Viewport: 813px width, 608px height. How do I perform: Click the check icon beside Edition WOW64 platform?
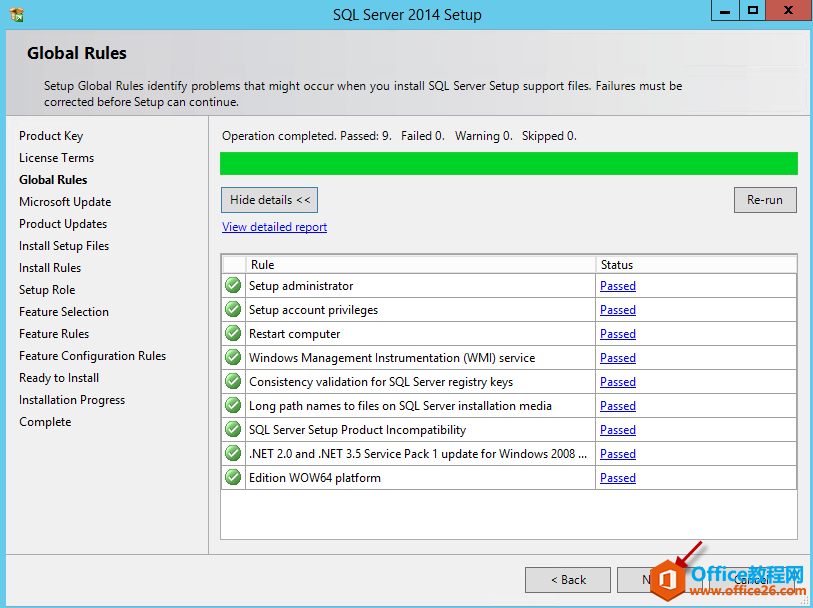coord(233,478)
